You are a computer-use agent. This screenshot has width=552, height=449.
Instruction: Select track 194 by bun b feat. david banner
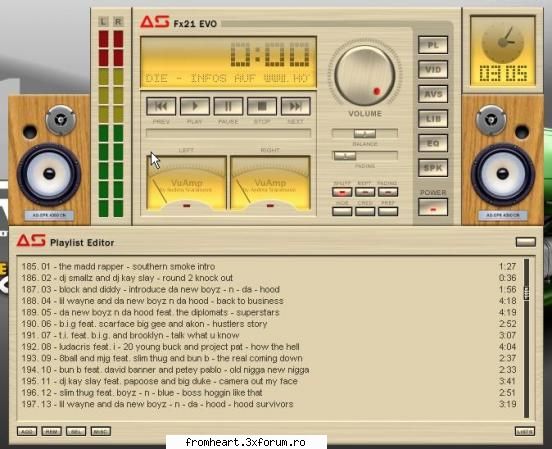point(269,370)
